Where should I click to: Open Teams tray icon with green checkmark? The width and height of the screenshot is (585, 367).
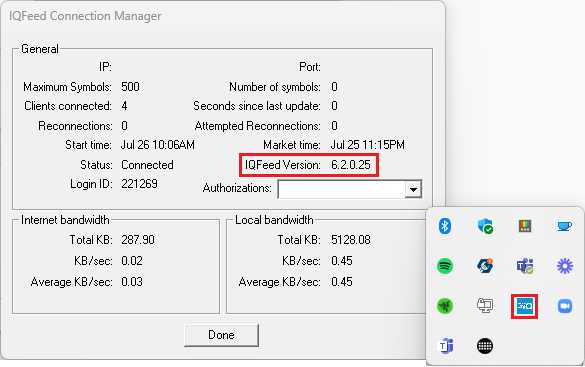click(525, 266)
